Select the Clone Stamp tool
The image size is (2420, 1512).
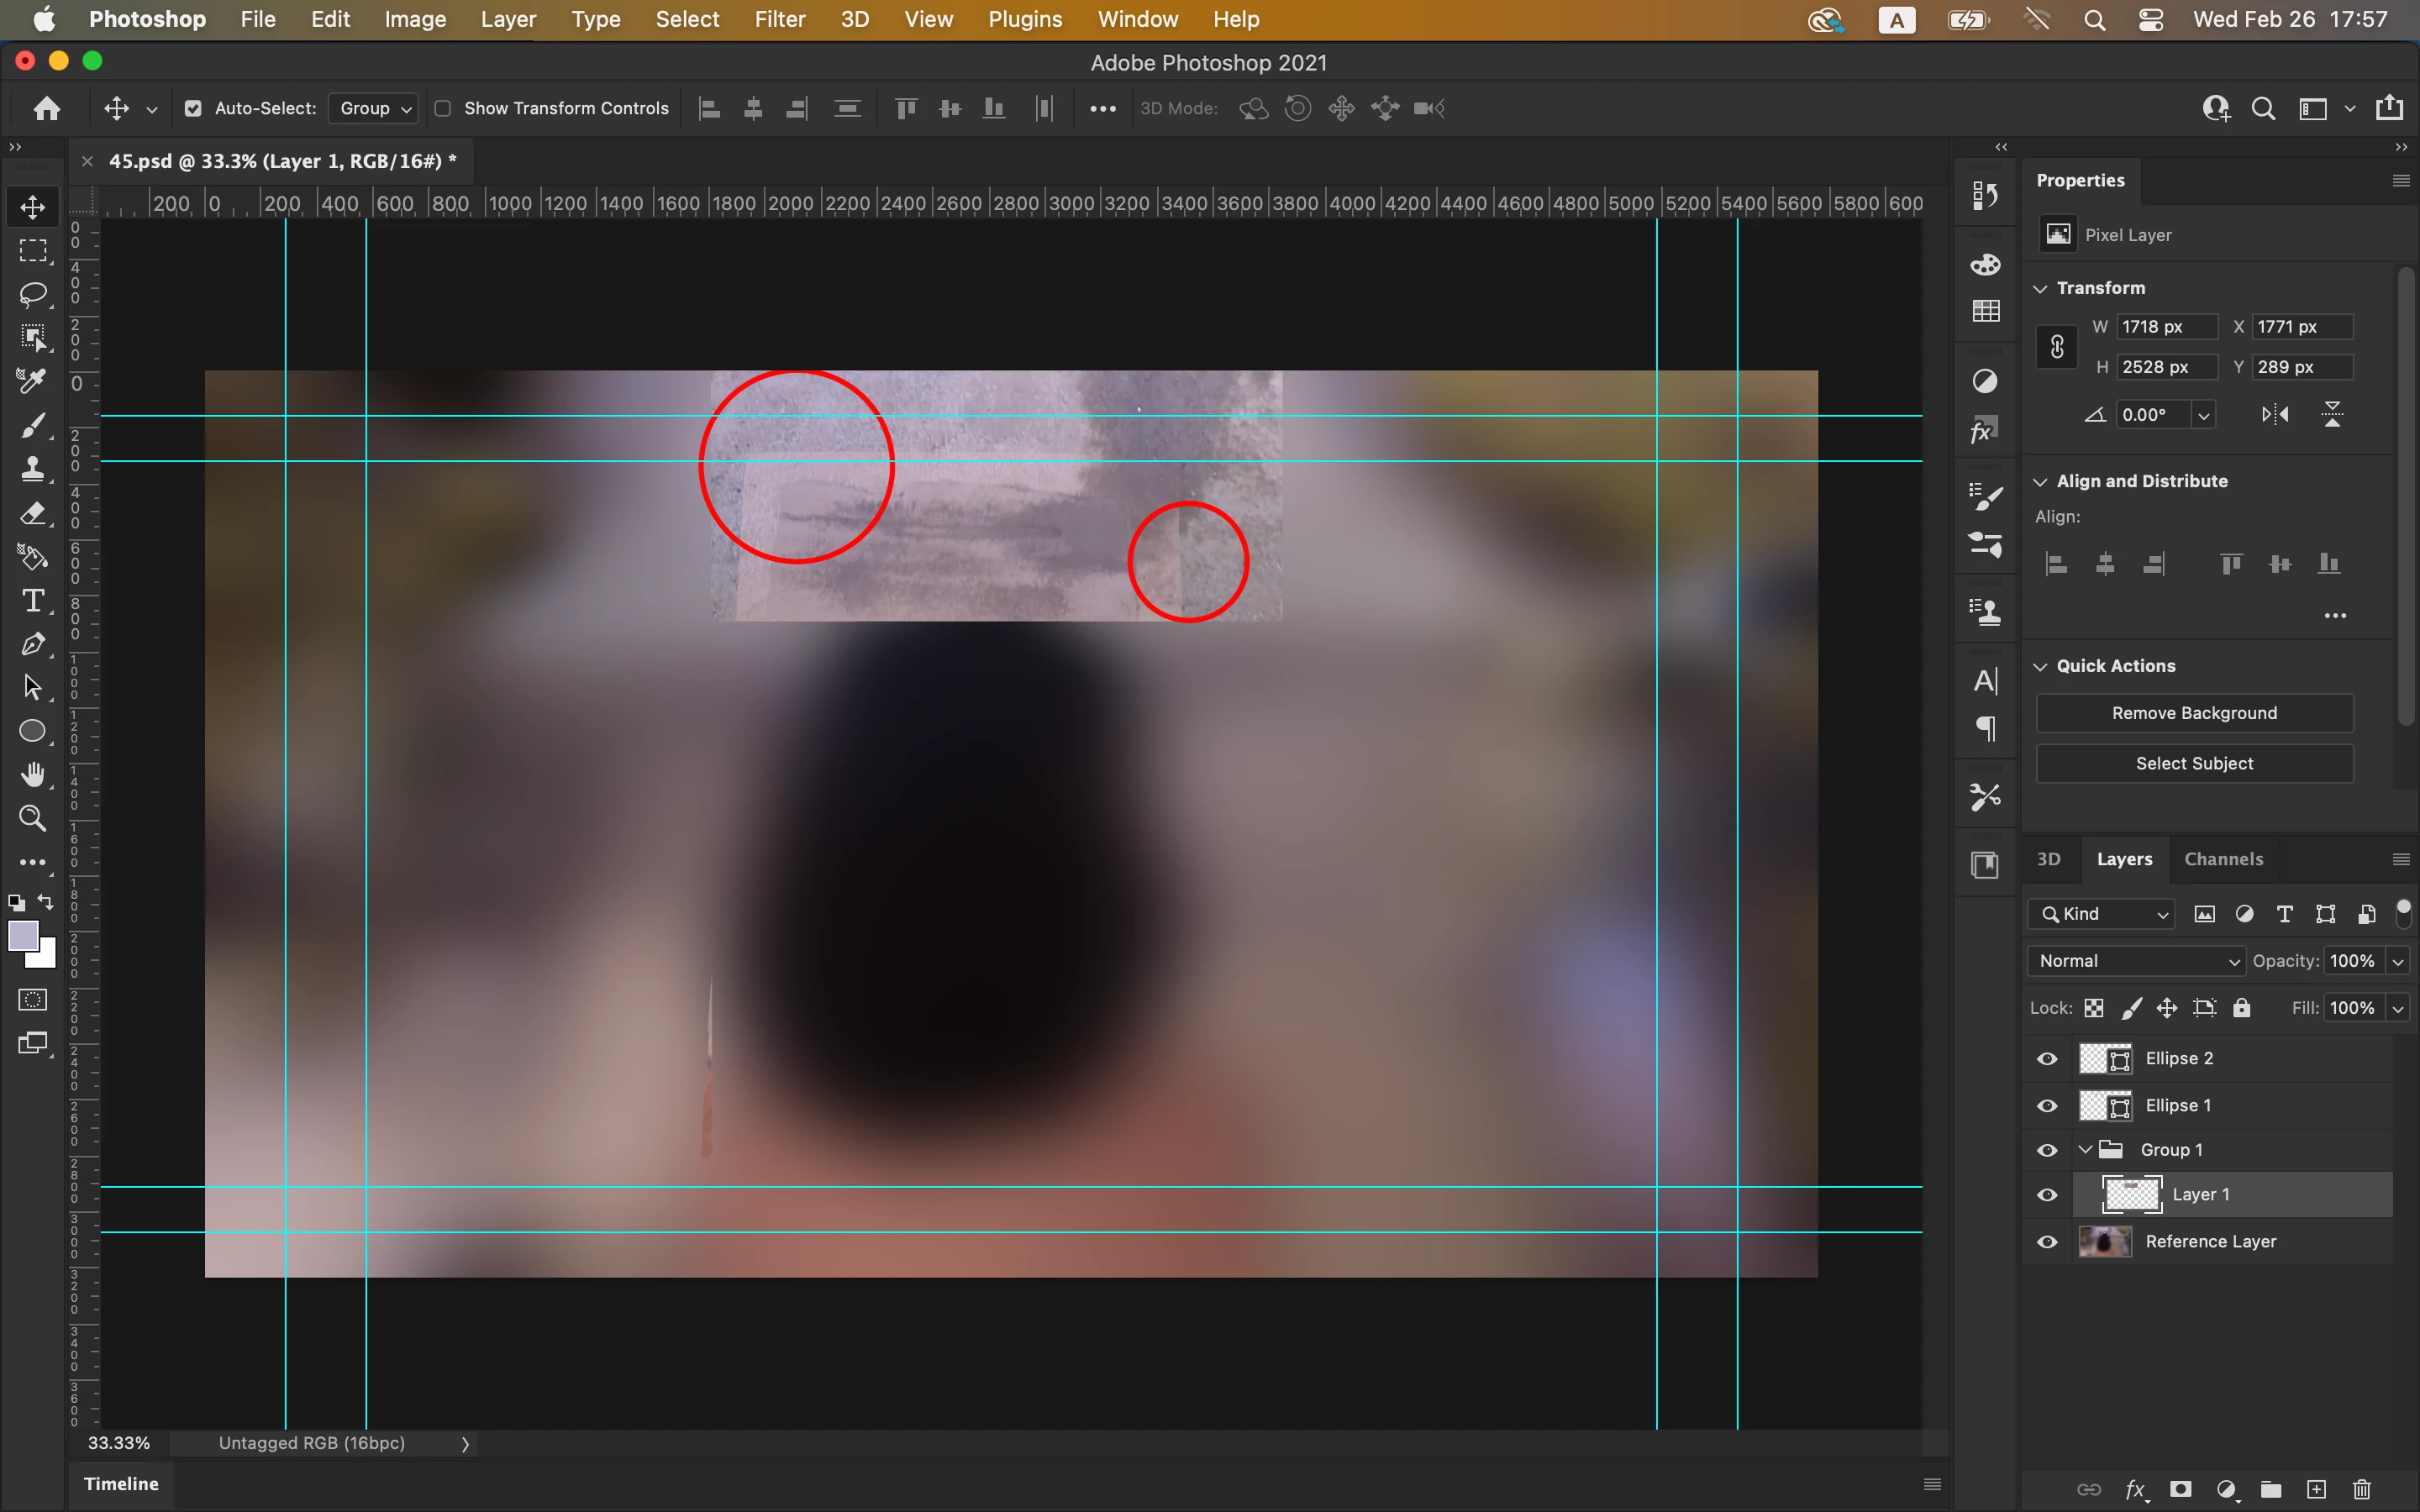33,469
